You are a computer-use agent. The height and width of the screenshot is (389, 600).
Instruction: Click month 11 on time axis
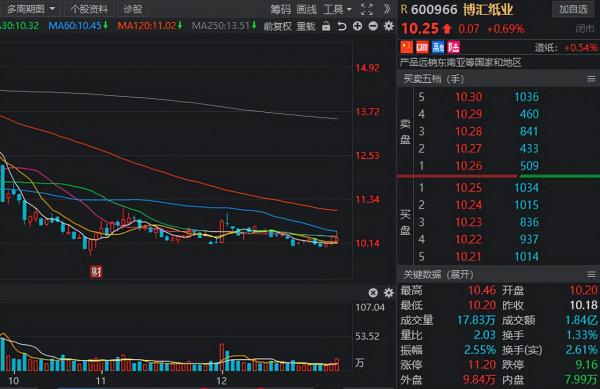[x=101, y=381]
